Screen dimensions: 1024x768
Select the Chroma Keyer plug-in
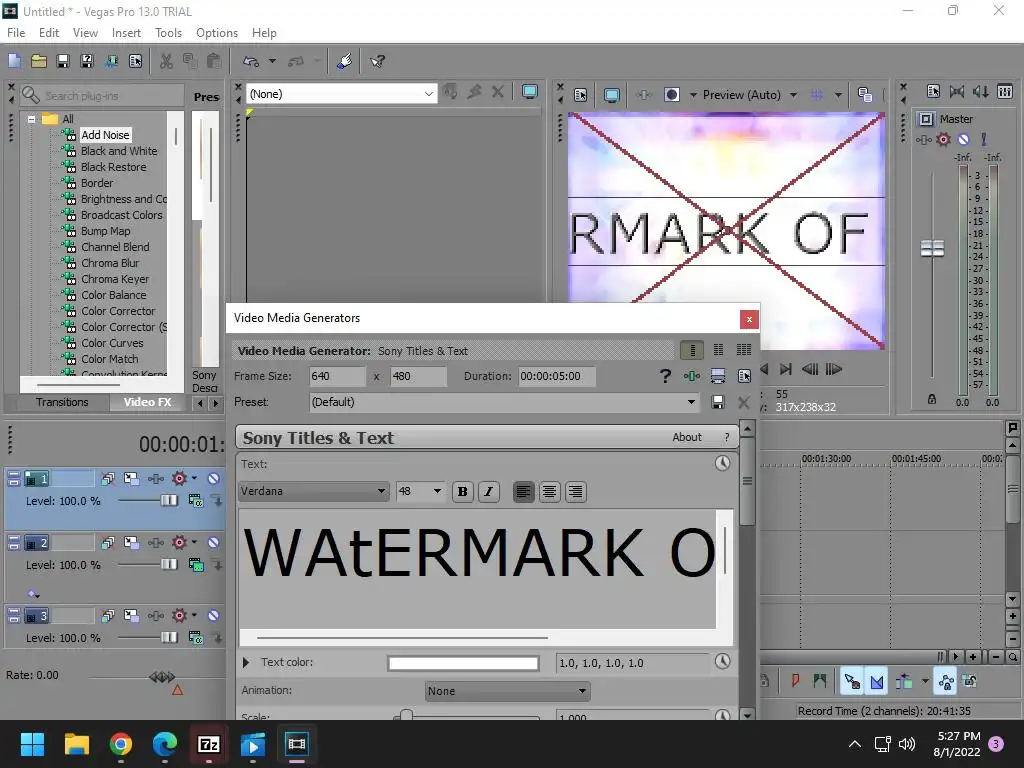(x=115, y=279)
